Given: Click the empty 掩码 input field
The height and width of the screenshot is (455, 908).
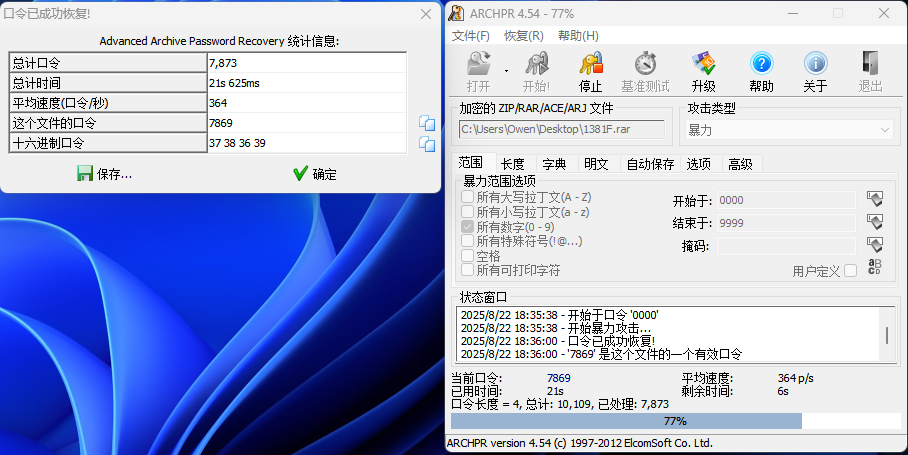Looking at the screenshot, I should coord(786,246).
